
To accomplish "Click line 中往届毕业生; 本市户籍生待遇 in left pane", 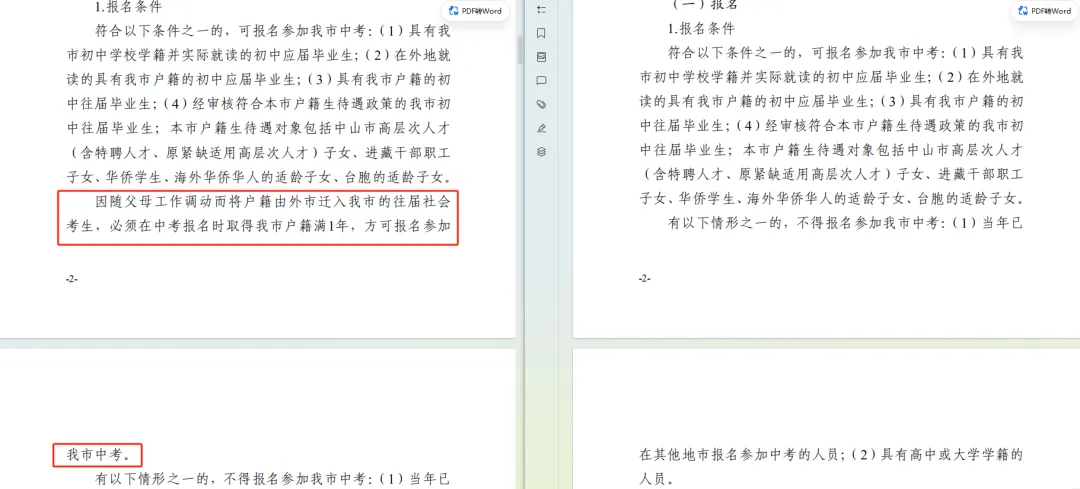I will 258,127.
